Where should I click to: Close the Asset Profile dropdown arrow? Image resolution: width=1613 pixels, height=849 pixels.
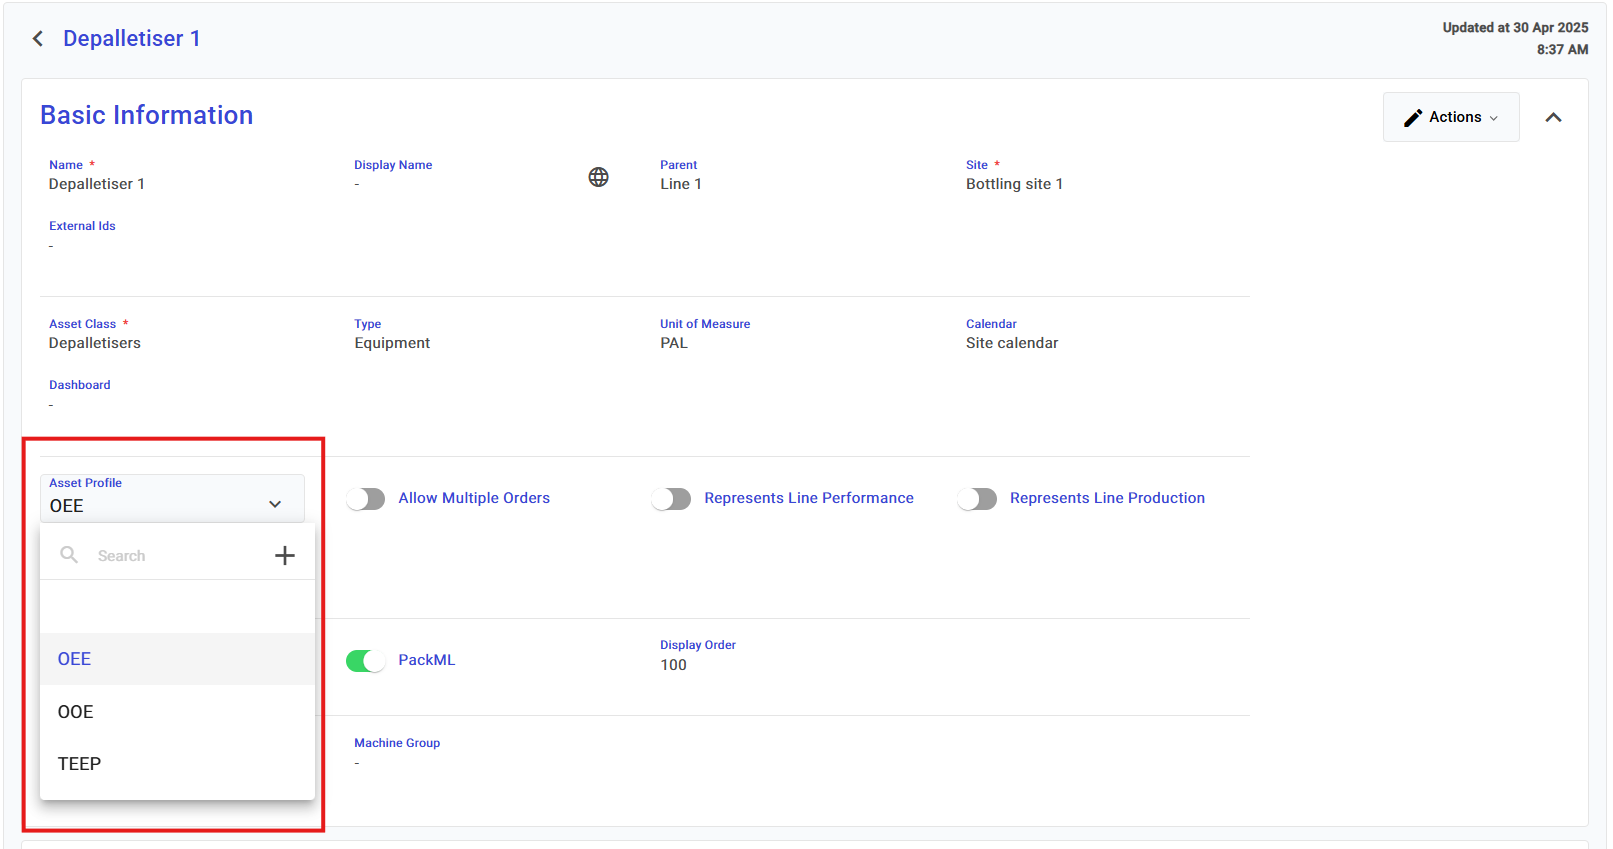click(275, 505)
